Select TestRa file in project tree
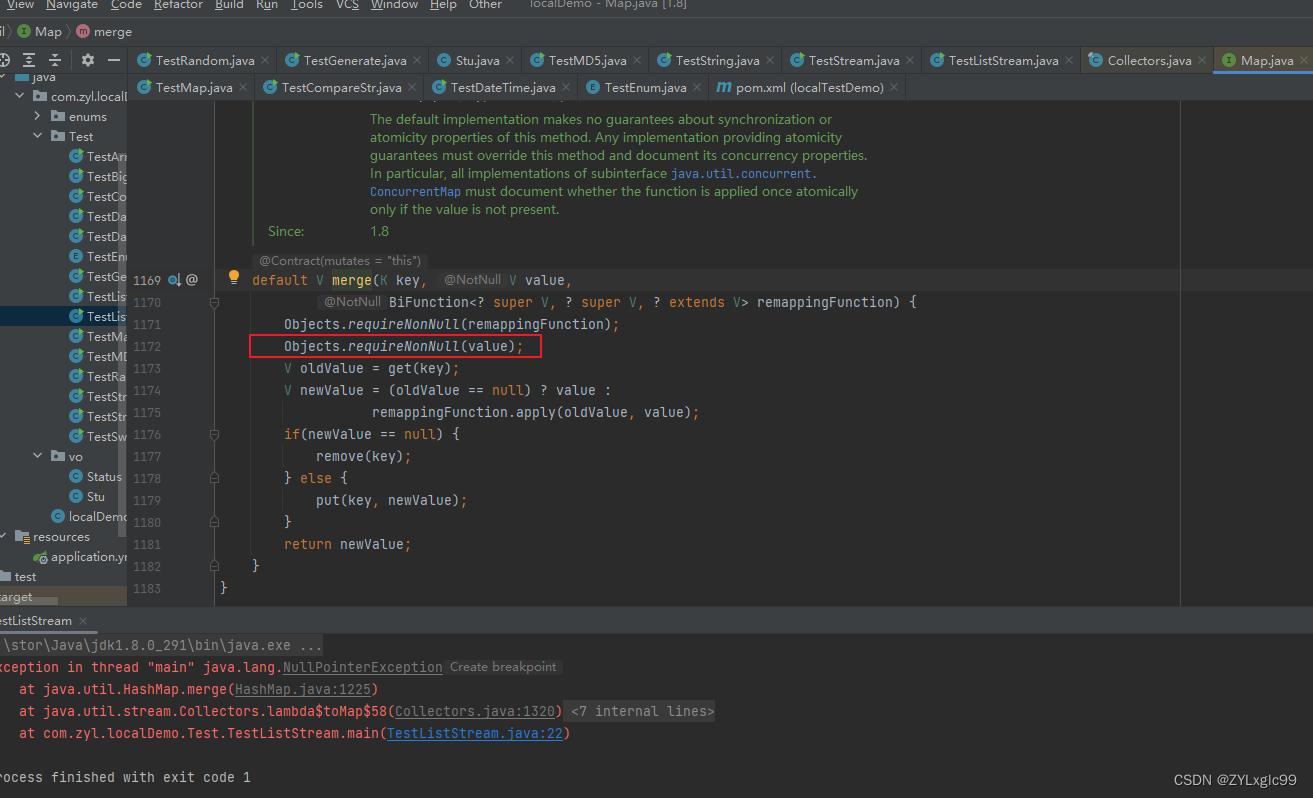1313x798 pixels. tap(106, 377)
